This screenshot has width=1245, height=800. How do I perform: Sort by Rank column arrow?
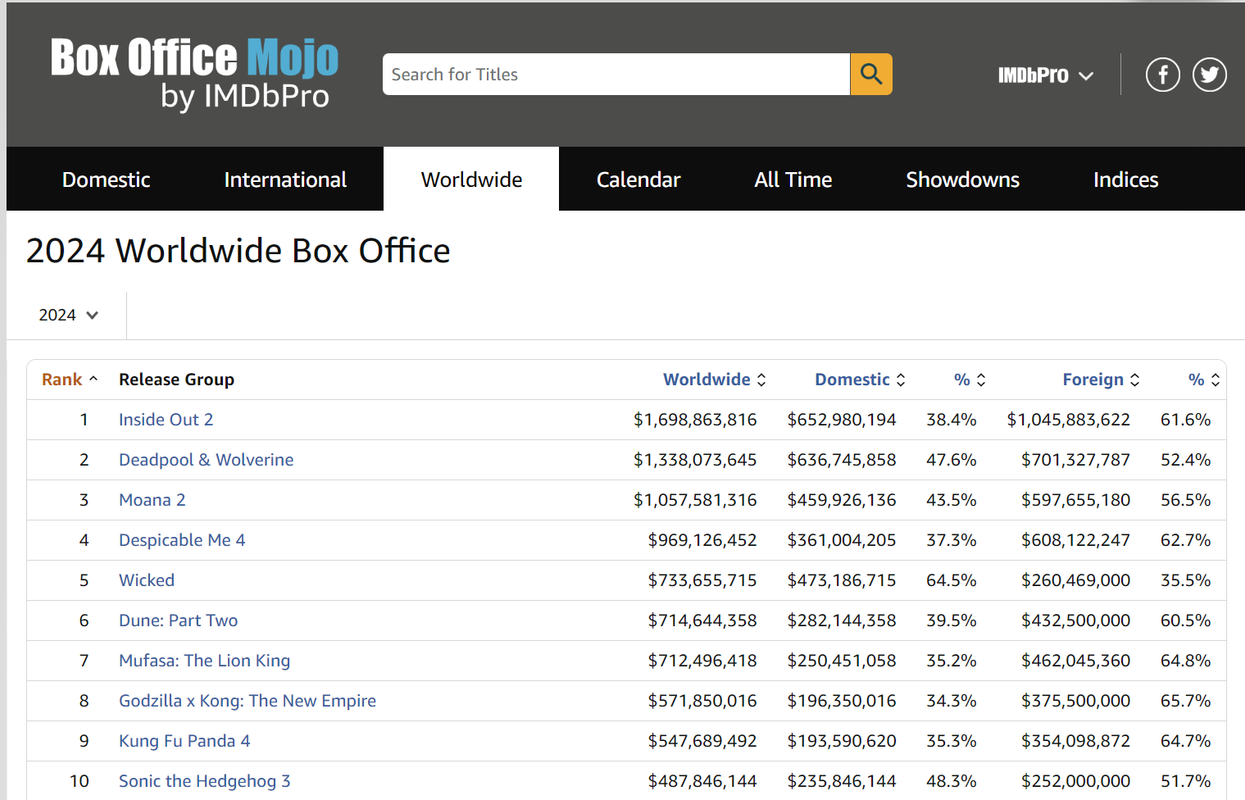94,379
